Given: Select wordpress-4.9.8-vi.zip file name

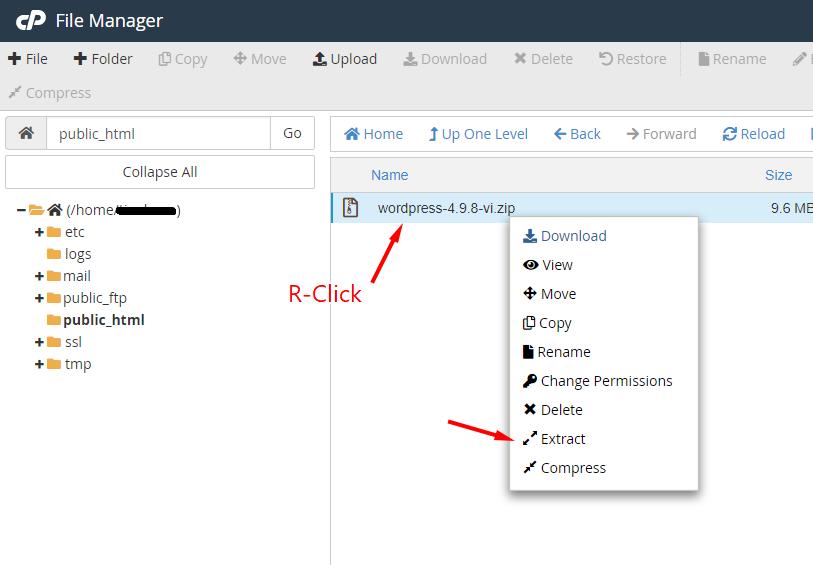Looking at the screenshot, I should [x=446, y=208].
